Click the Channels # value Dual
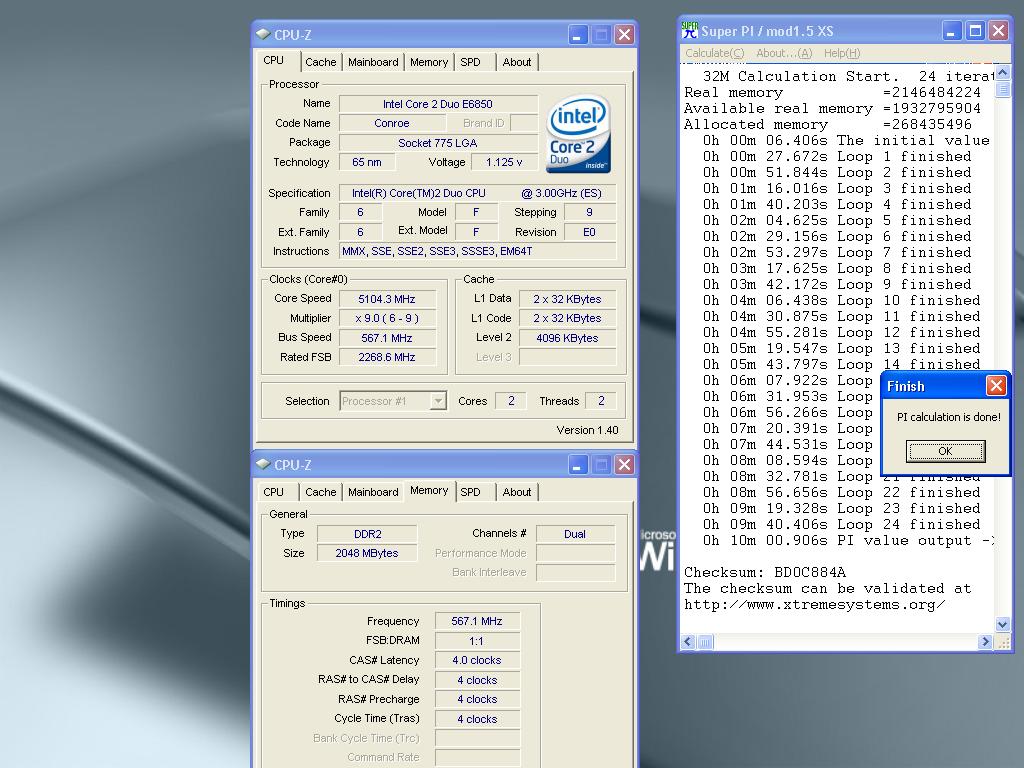The image size is (1024, 768). [x=575, y=534]
